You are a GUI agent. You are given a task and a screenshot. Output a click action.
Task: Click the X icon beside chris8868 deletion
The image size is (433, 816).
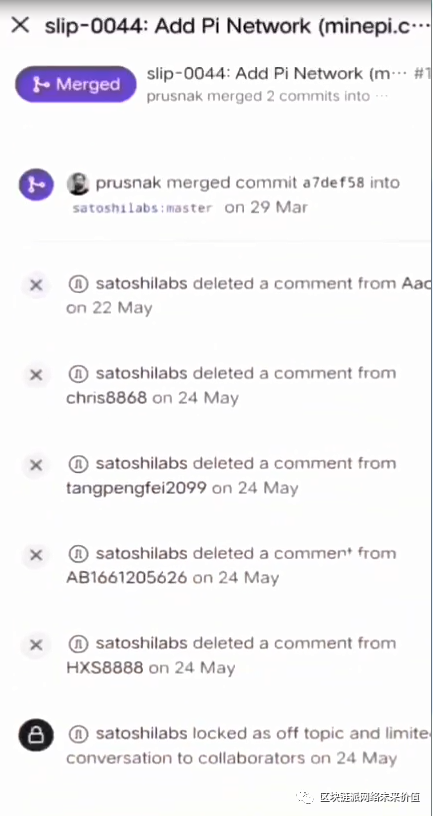[x=36, y=375]
